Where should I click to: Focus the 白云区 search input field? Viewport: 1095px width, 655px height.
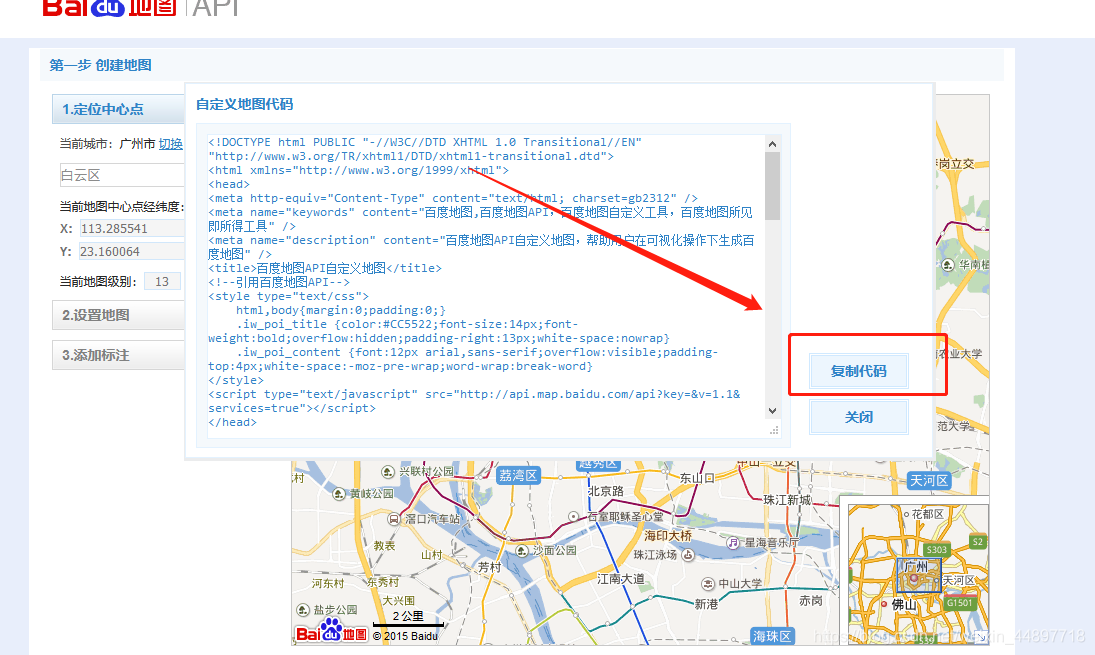point(122,175)
